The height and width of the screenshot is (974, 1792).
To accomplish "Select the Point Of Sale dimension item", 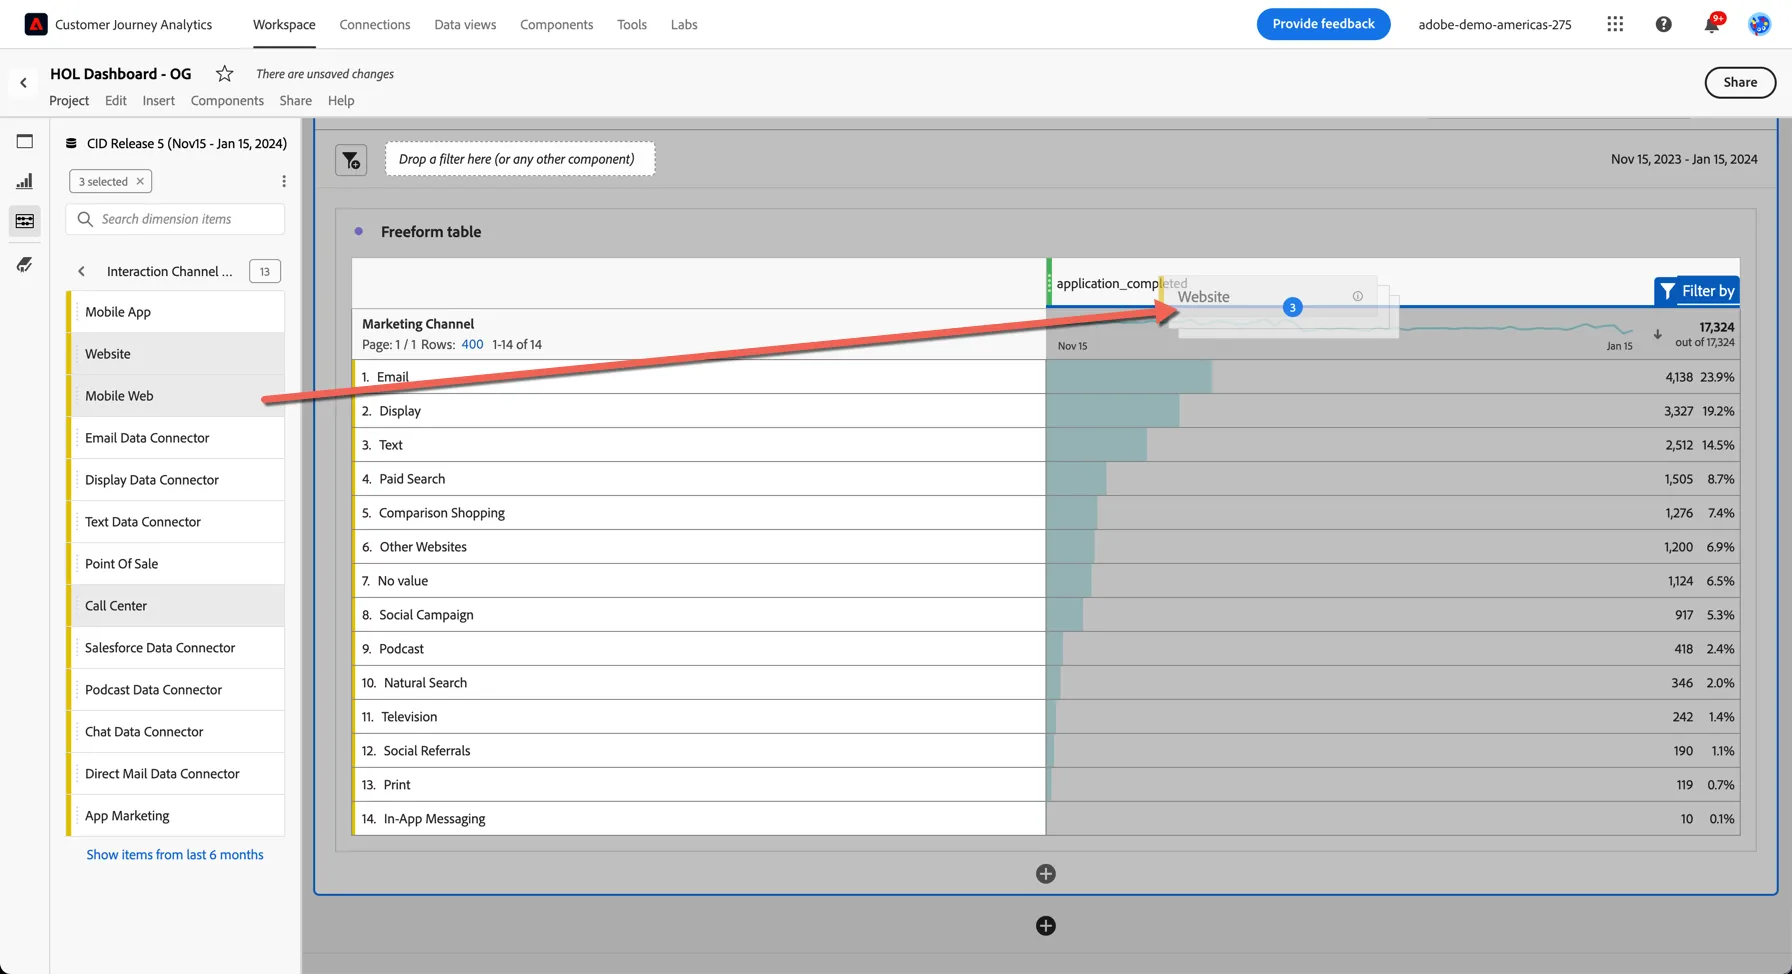I will point(176,564).
